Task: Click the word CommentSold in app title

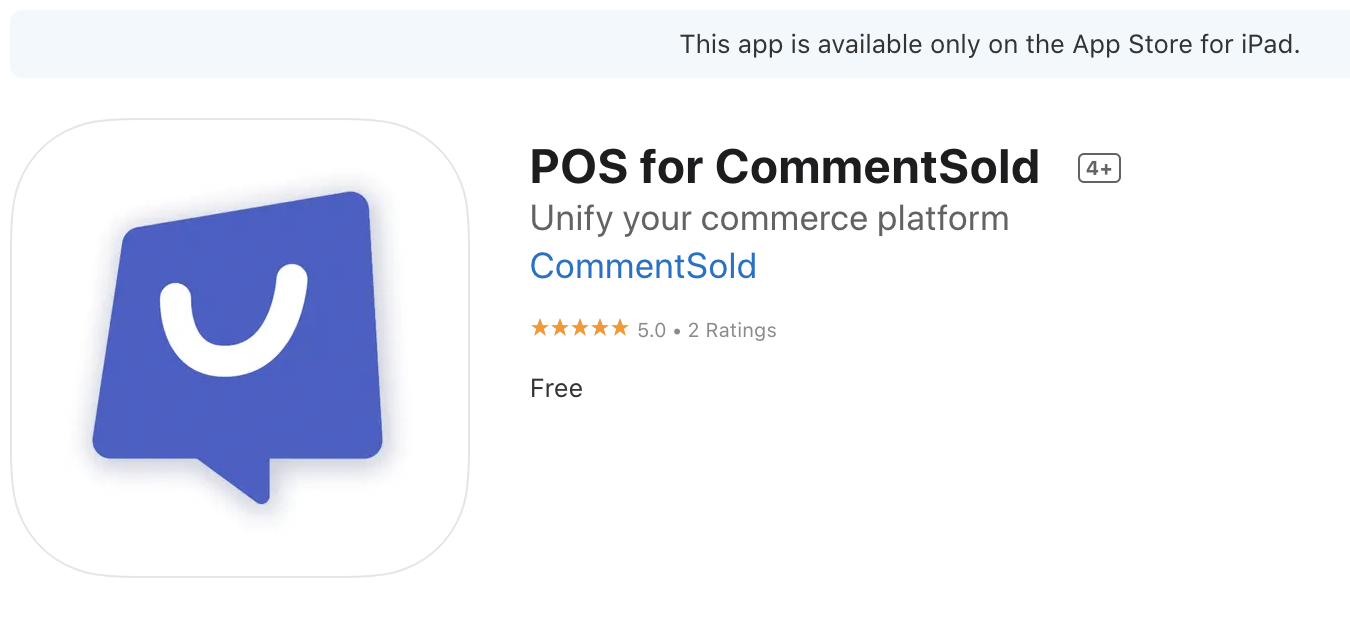Action: [x=878, y=167]
